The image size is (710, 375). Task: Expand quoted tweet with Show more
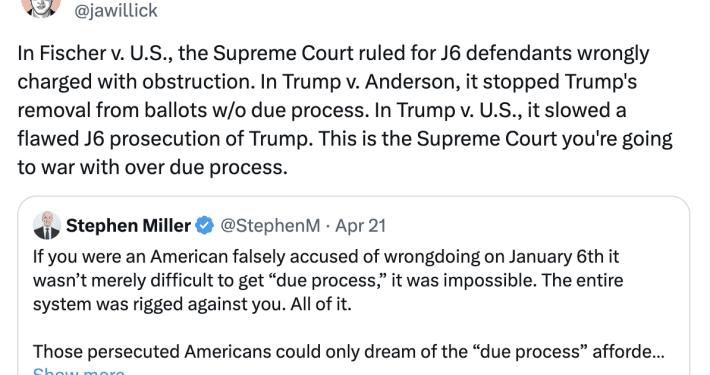(79, 371)
